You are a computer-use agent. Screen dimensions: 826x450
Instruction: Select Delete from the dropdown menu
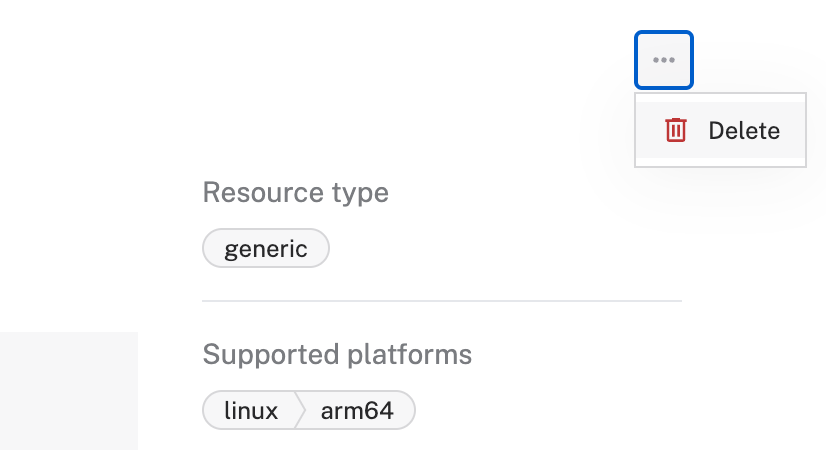[x=720, y=130]
